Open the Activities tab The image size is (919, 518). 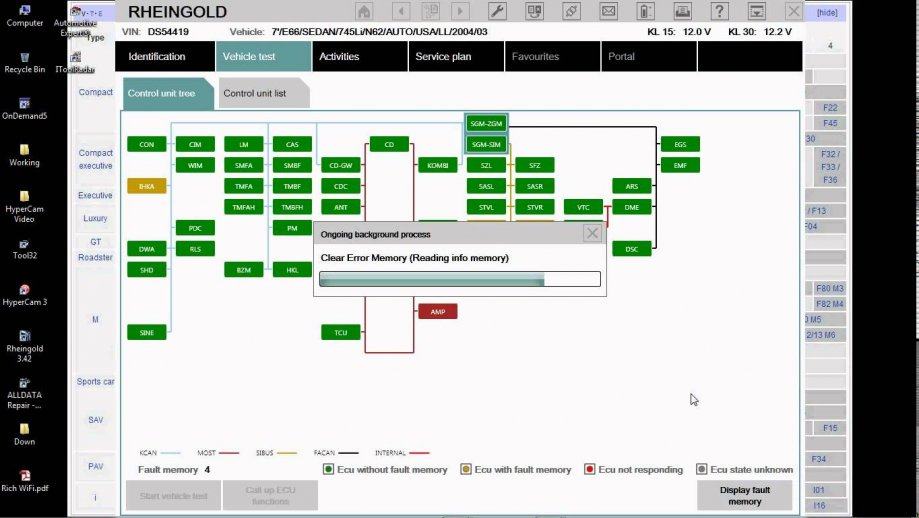pos(360,57)
